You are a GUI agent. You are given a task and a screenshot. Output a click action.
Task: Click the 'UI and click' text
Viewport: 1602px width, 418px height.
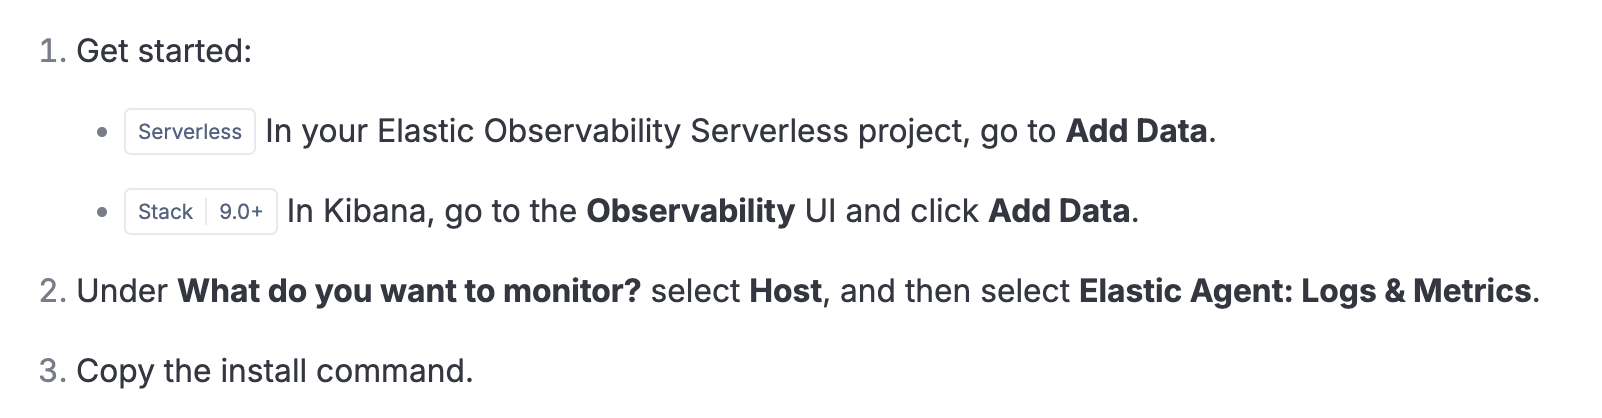[891, 211]
